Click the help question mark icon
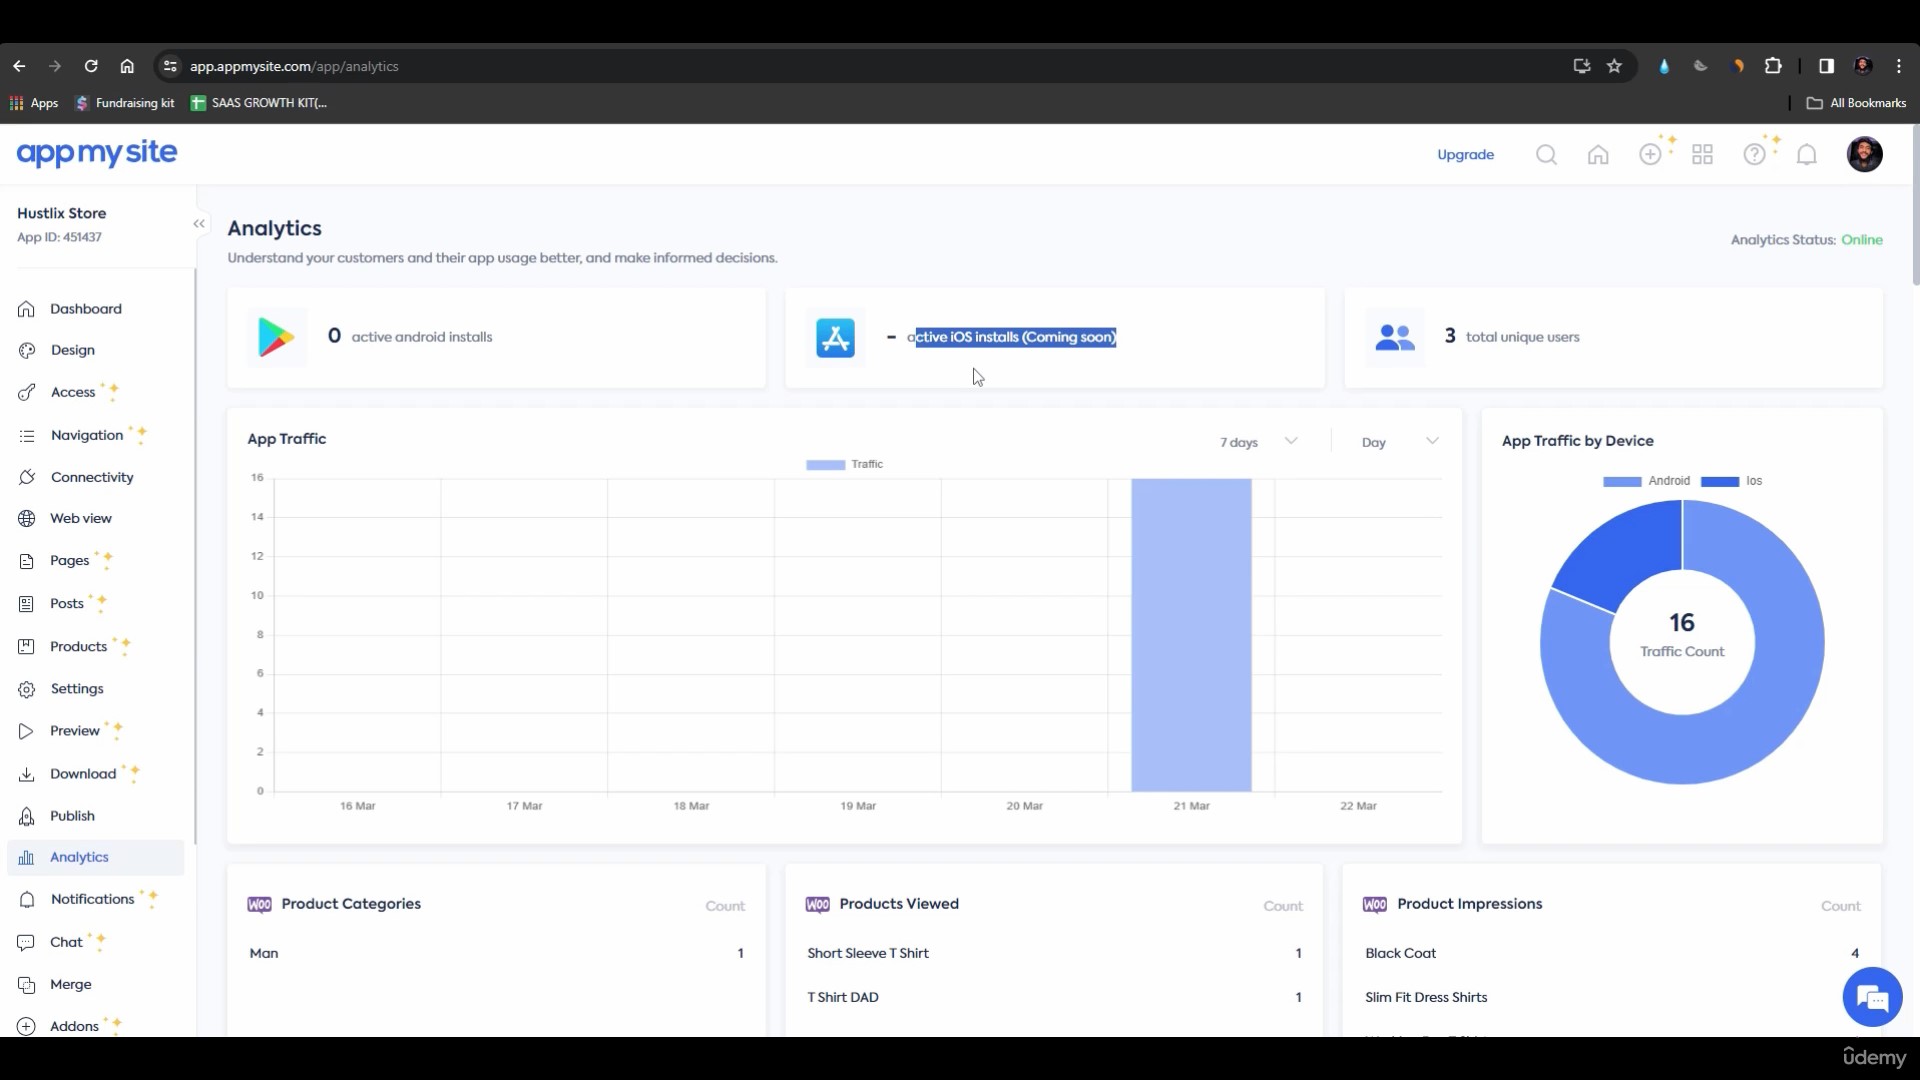This screenshot has width=1920, height=1080. (1754, 154)
